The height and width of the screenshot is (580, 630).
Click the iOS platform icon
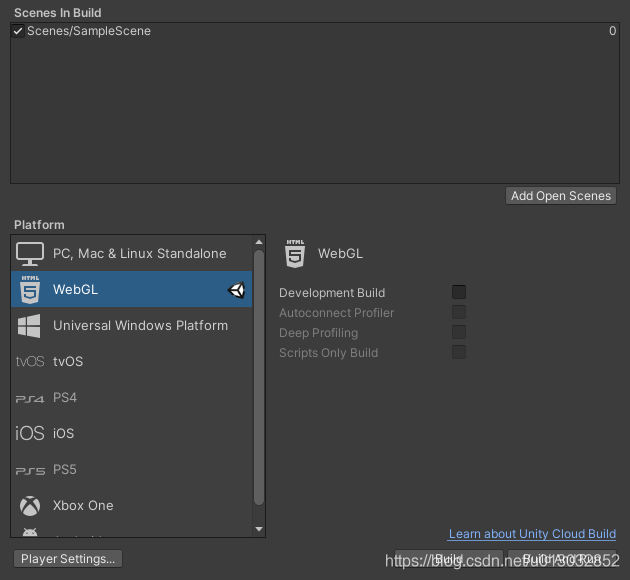pyautogui.click(x=30, y=434)
